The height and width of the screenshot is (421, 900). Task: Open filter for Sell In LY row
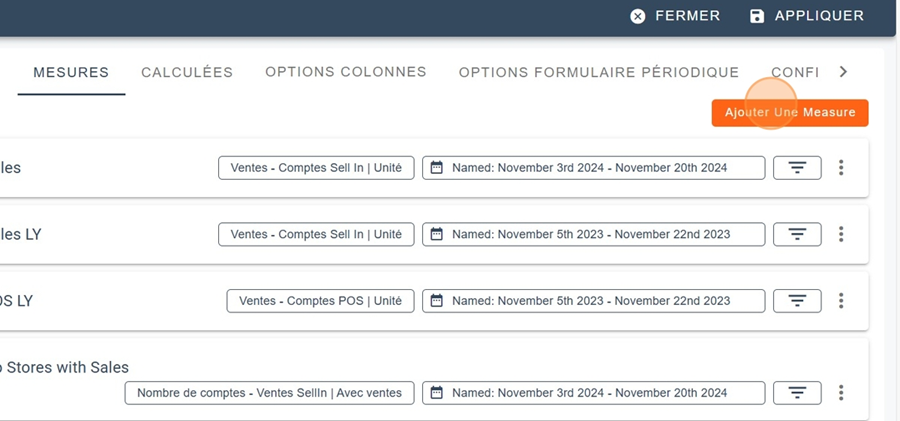pos(797,235)
